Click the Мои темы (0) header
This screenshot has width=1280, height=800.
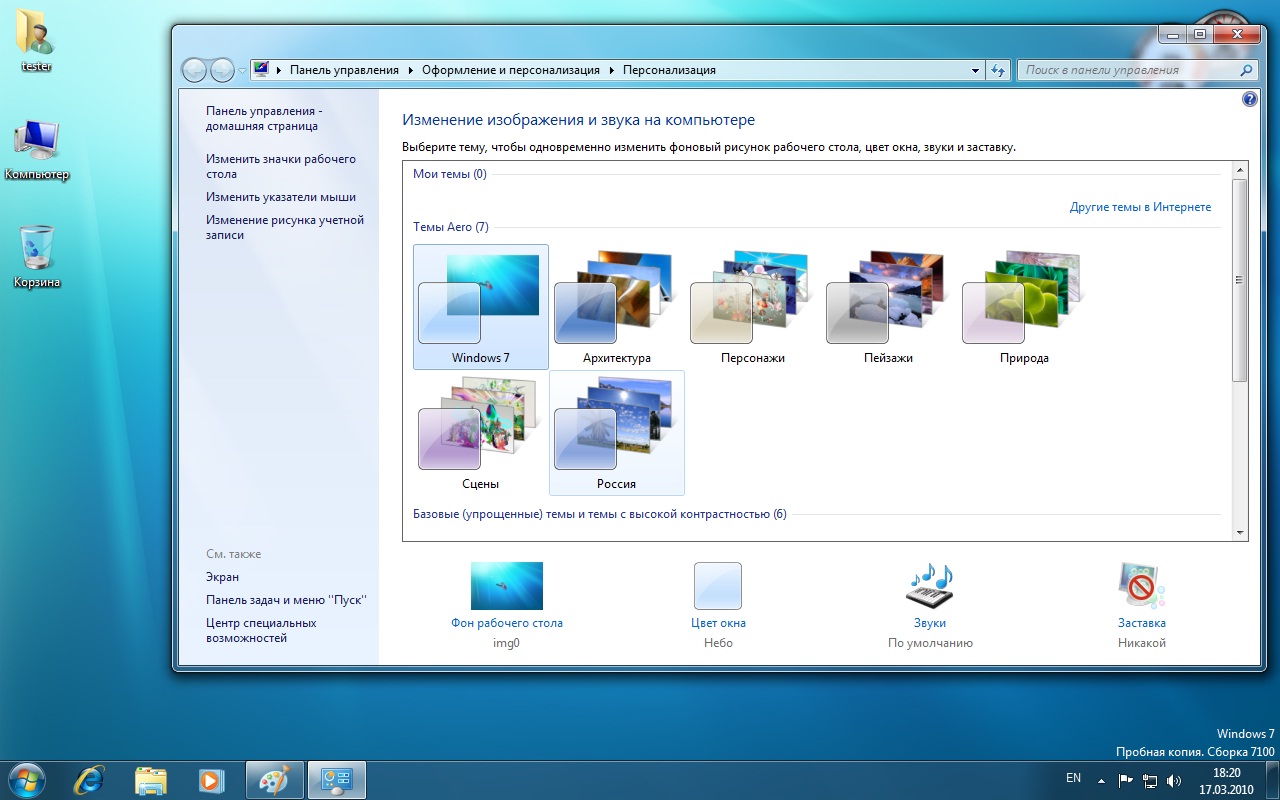point(450,174)
